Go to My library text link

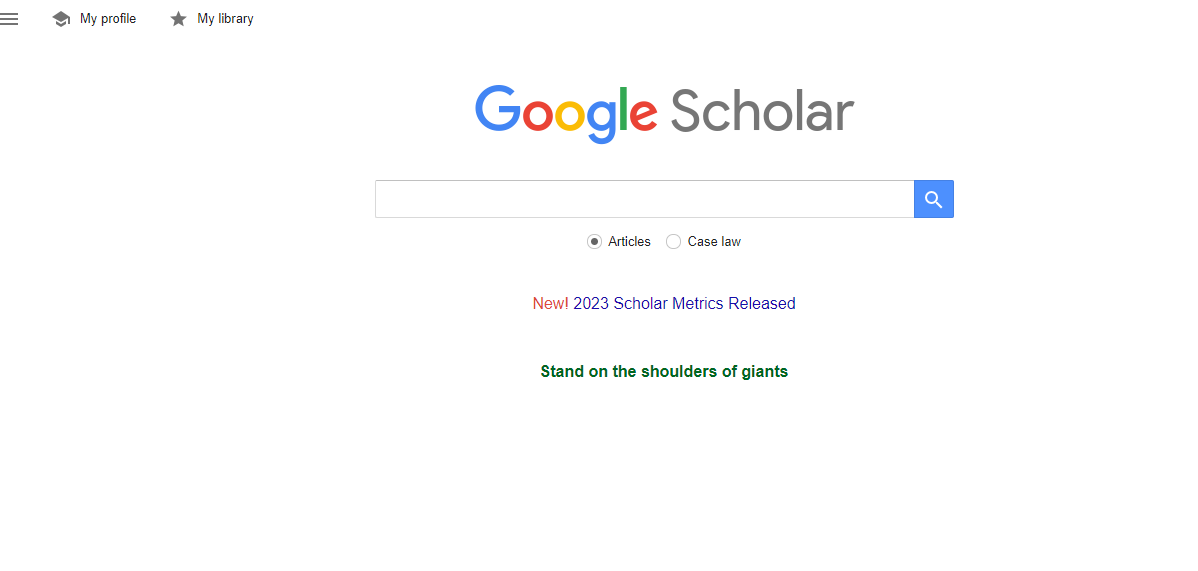(x=225, y=19)
